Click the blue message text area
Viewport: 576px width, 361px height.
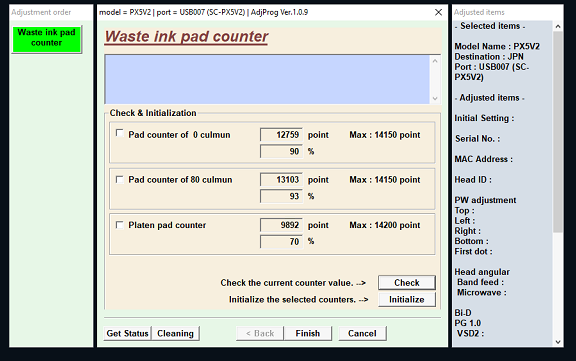coord(267,79)
